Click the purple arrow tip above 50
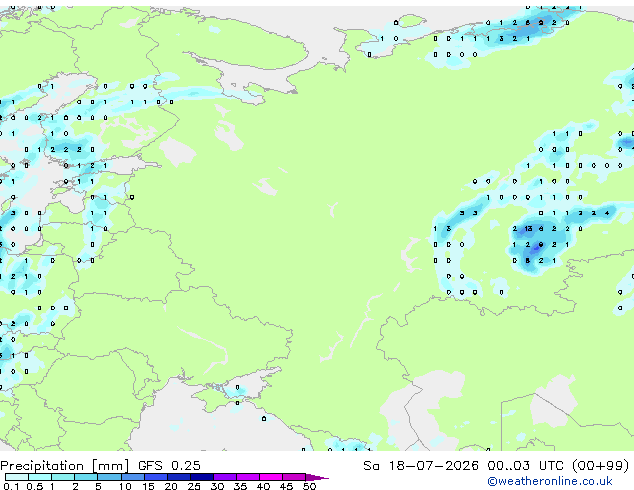Screen dimensions: 634x490 click(317, 477)
